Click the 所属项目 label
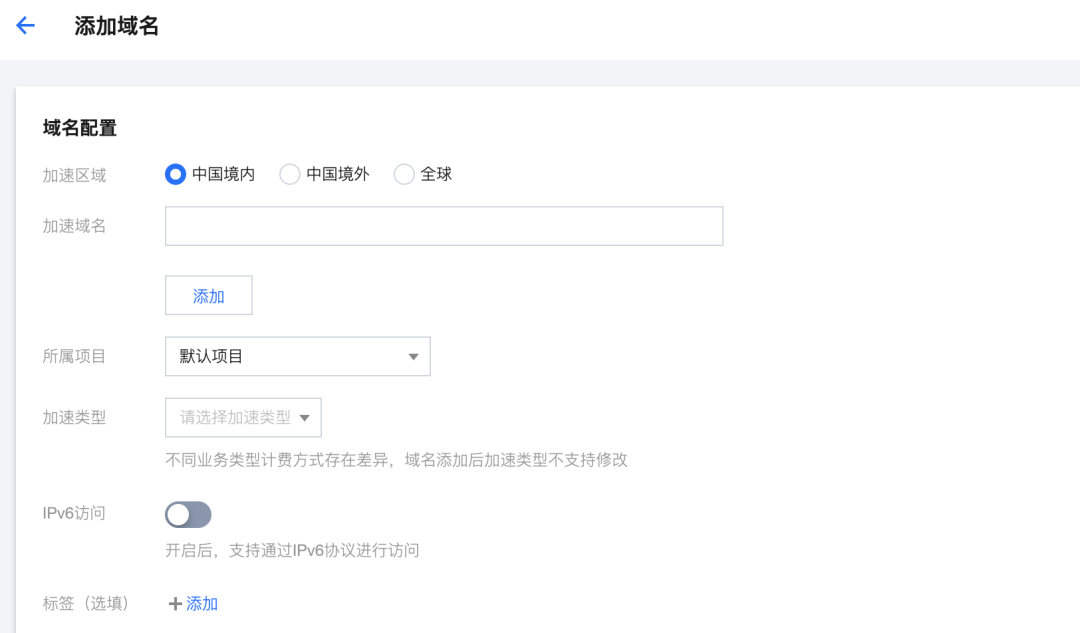 tap(74, 356)
